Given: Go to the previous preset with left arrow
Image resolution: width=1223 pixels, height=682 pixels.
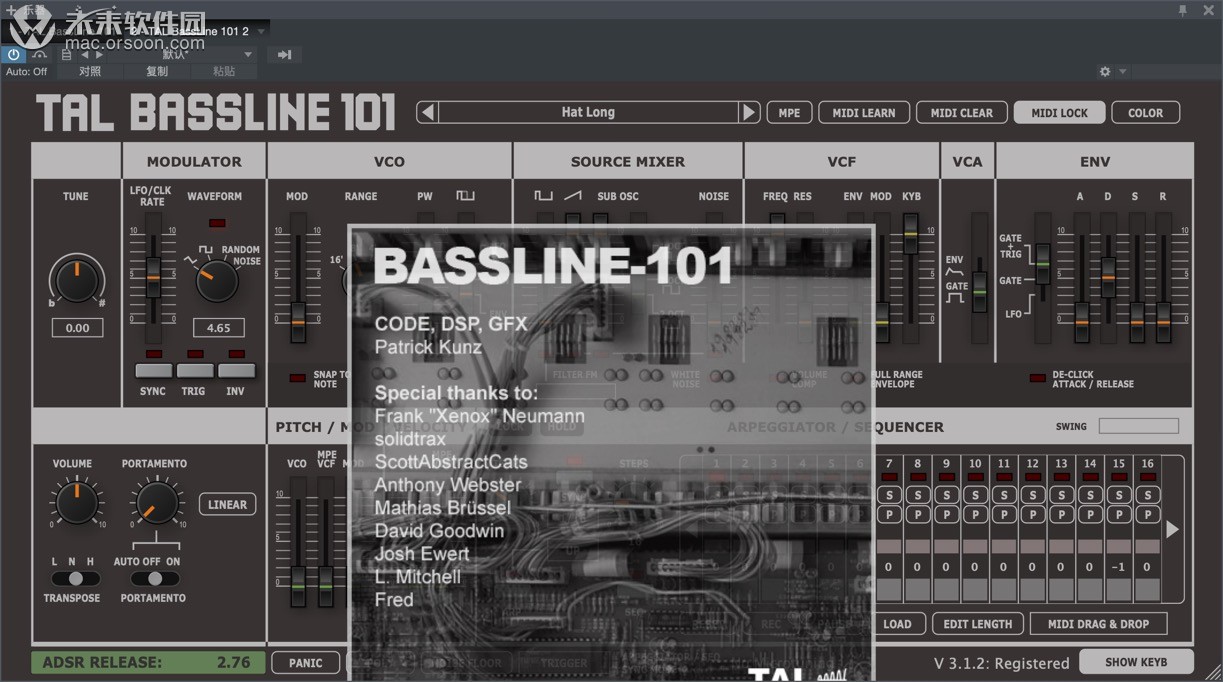Looking at the screenshot, I should tap(428, 113).
